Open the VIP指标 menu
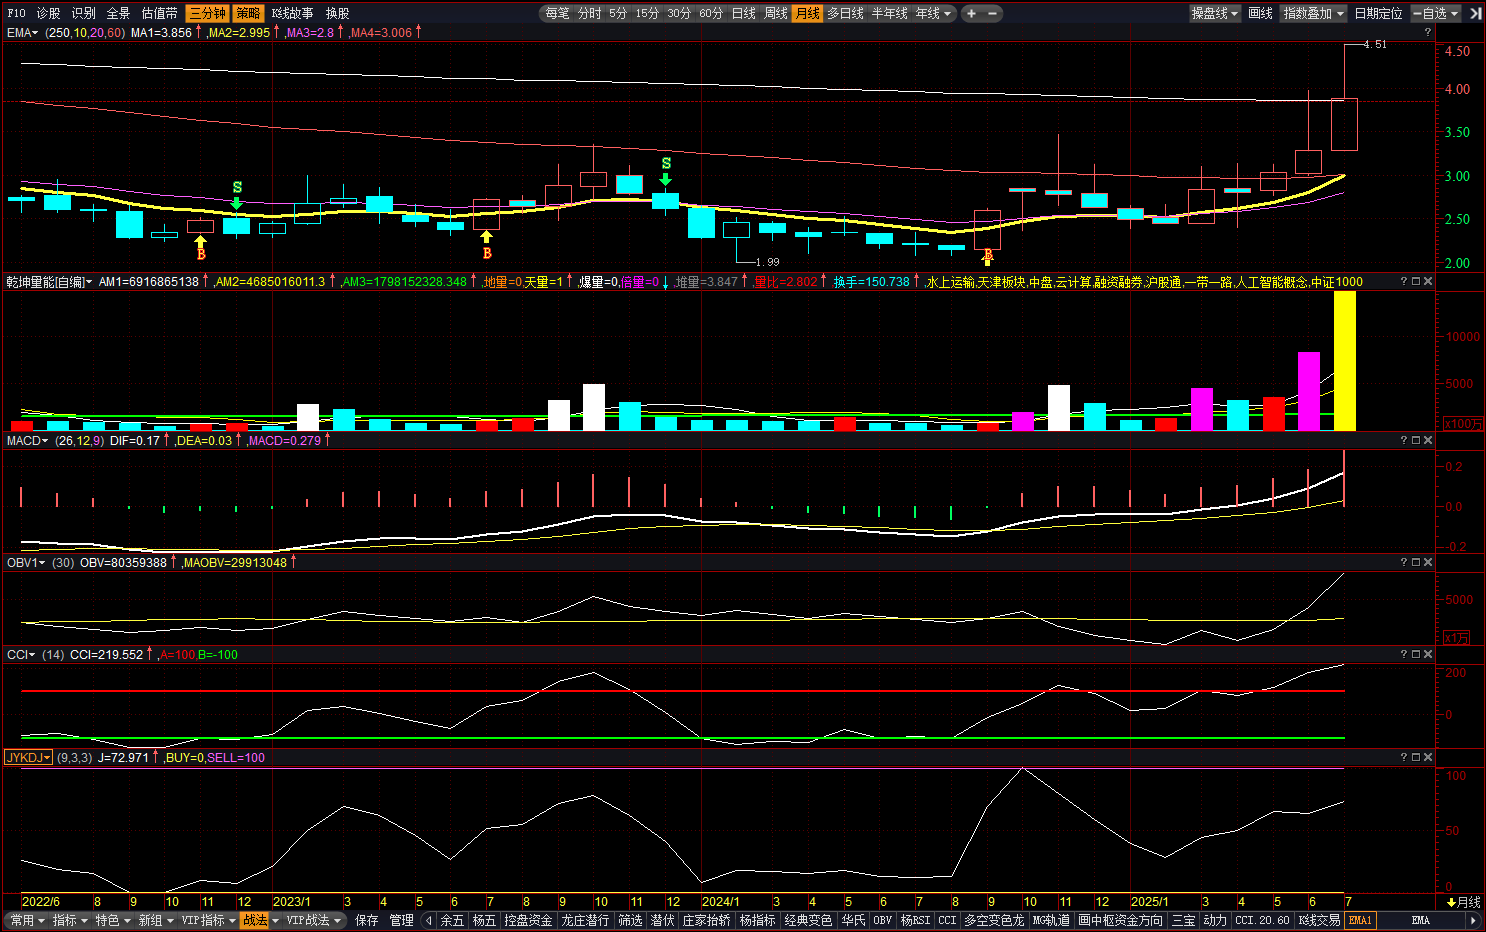Screen dimensions: 1486x932 pos(209,920)
